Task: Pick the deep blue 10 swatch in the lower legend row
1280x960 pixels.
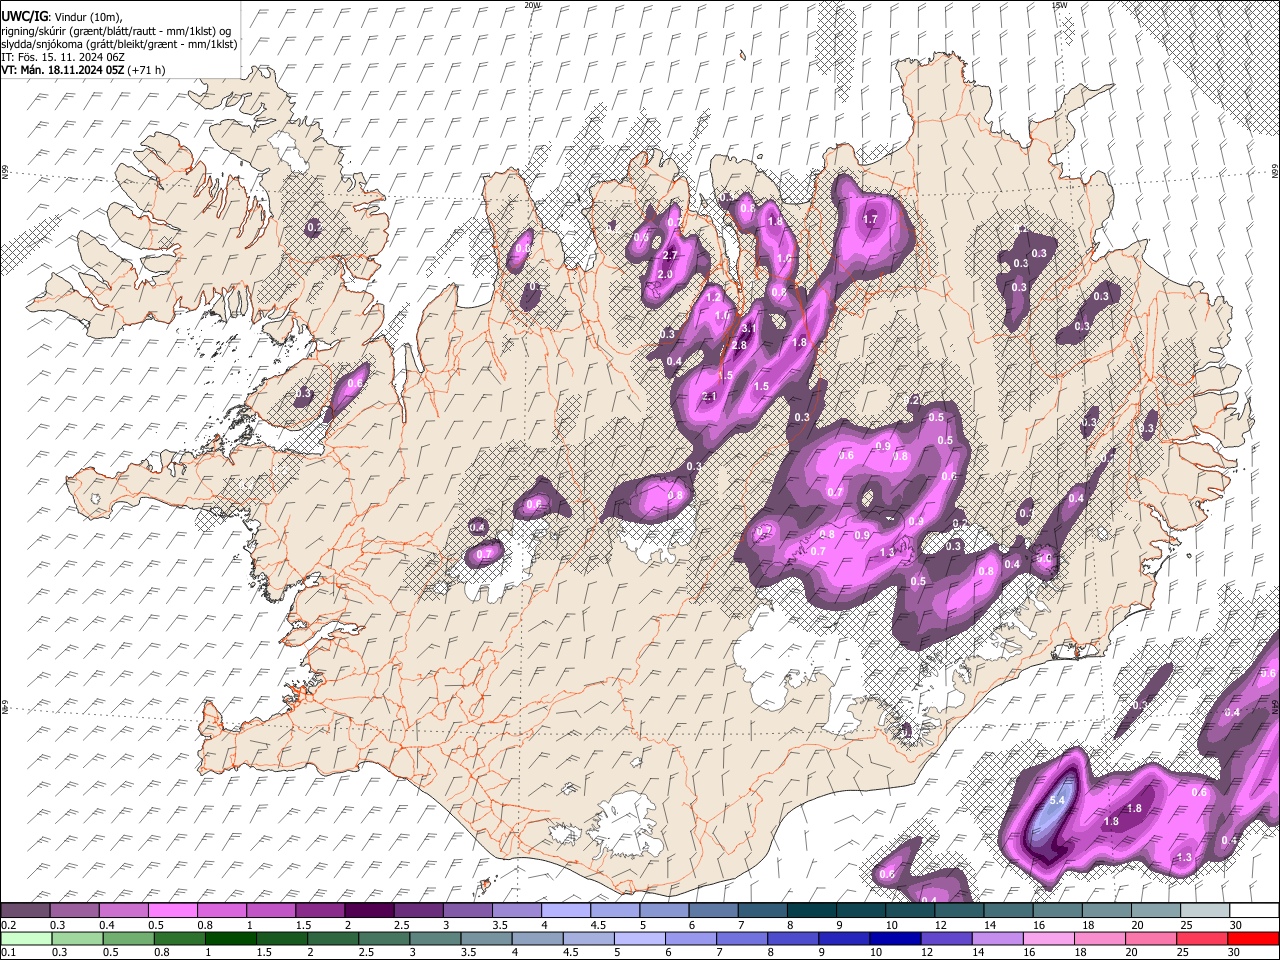Action: click(x=895, y=938)
